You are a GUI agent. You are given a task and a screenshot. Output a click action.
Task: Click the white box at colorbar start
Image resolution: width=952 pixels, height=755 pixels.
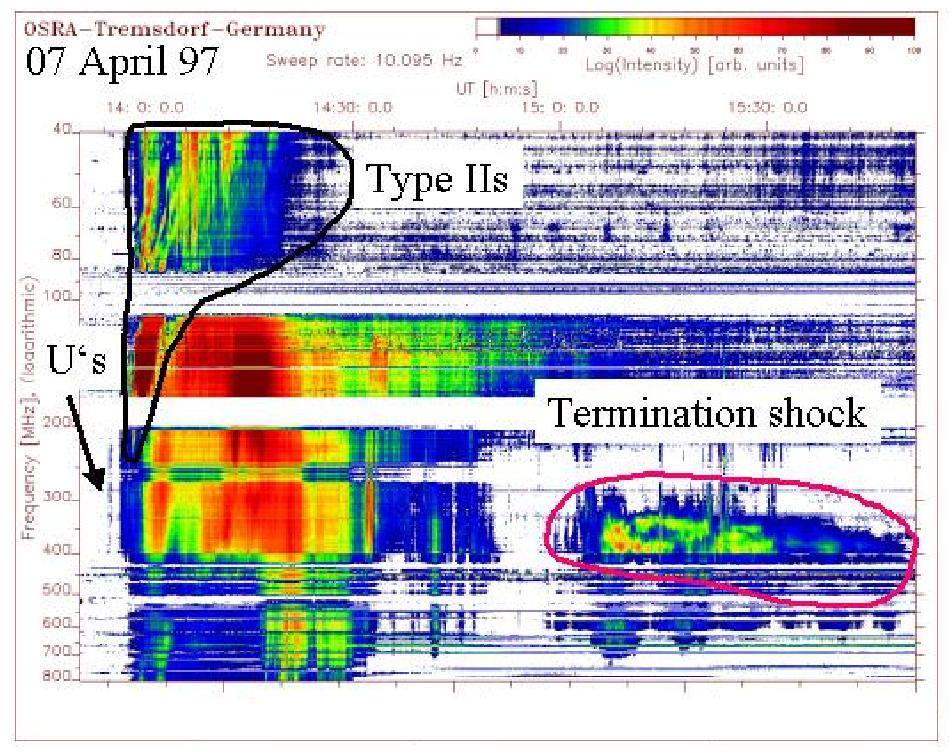[x=486, y=27]
